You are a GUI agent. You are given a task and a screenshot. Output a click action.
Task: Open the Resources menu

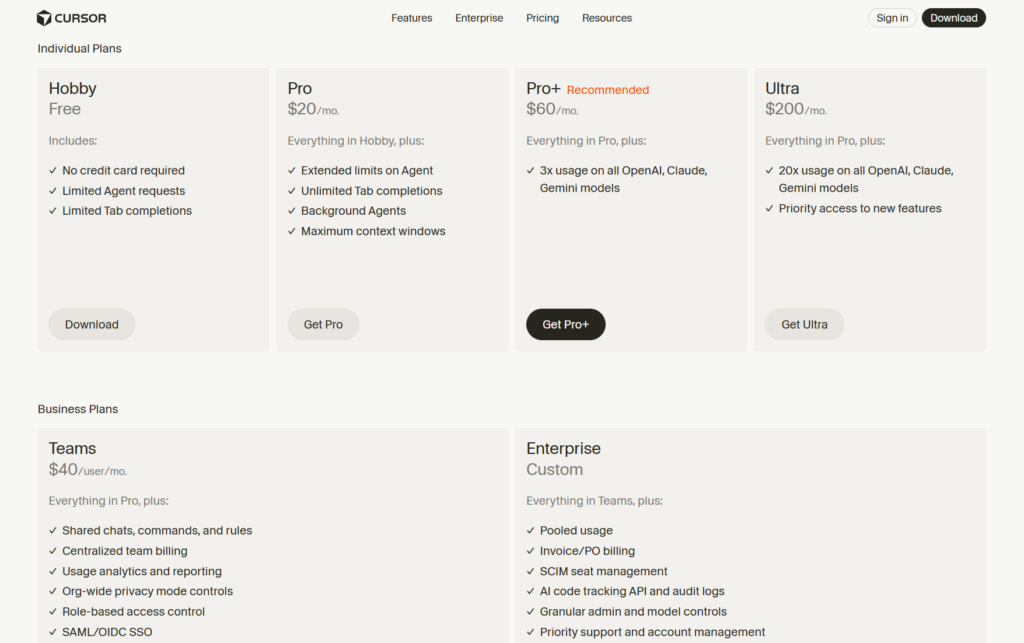tap(606, 17)
